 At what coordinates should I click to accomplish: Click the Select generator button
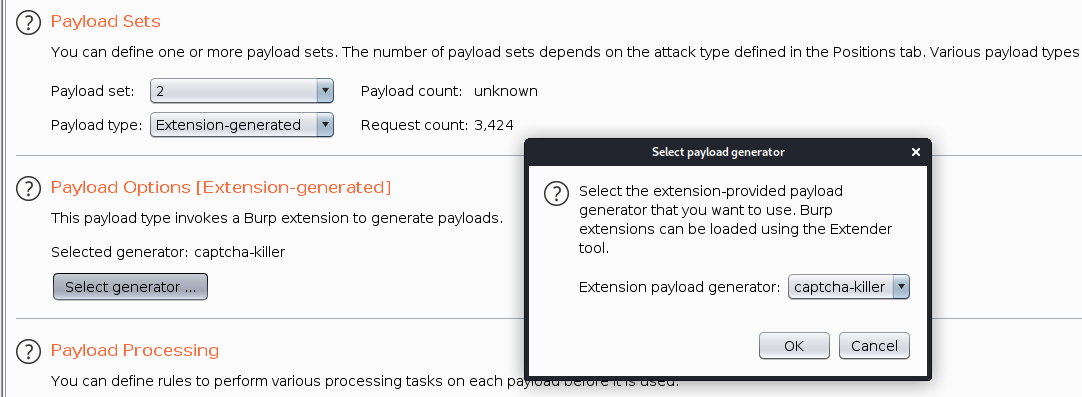point(130,287)
